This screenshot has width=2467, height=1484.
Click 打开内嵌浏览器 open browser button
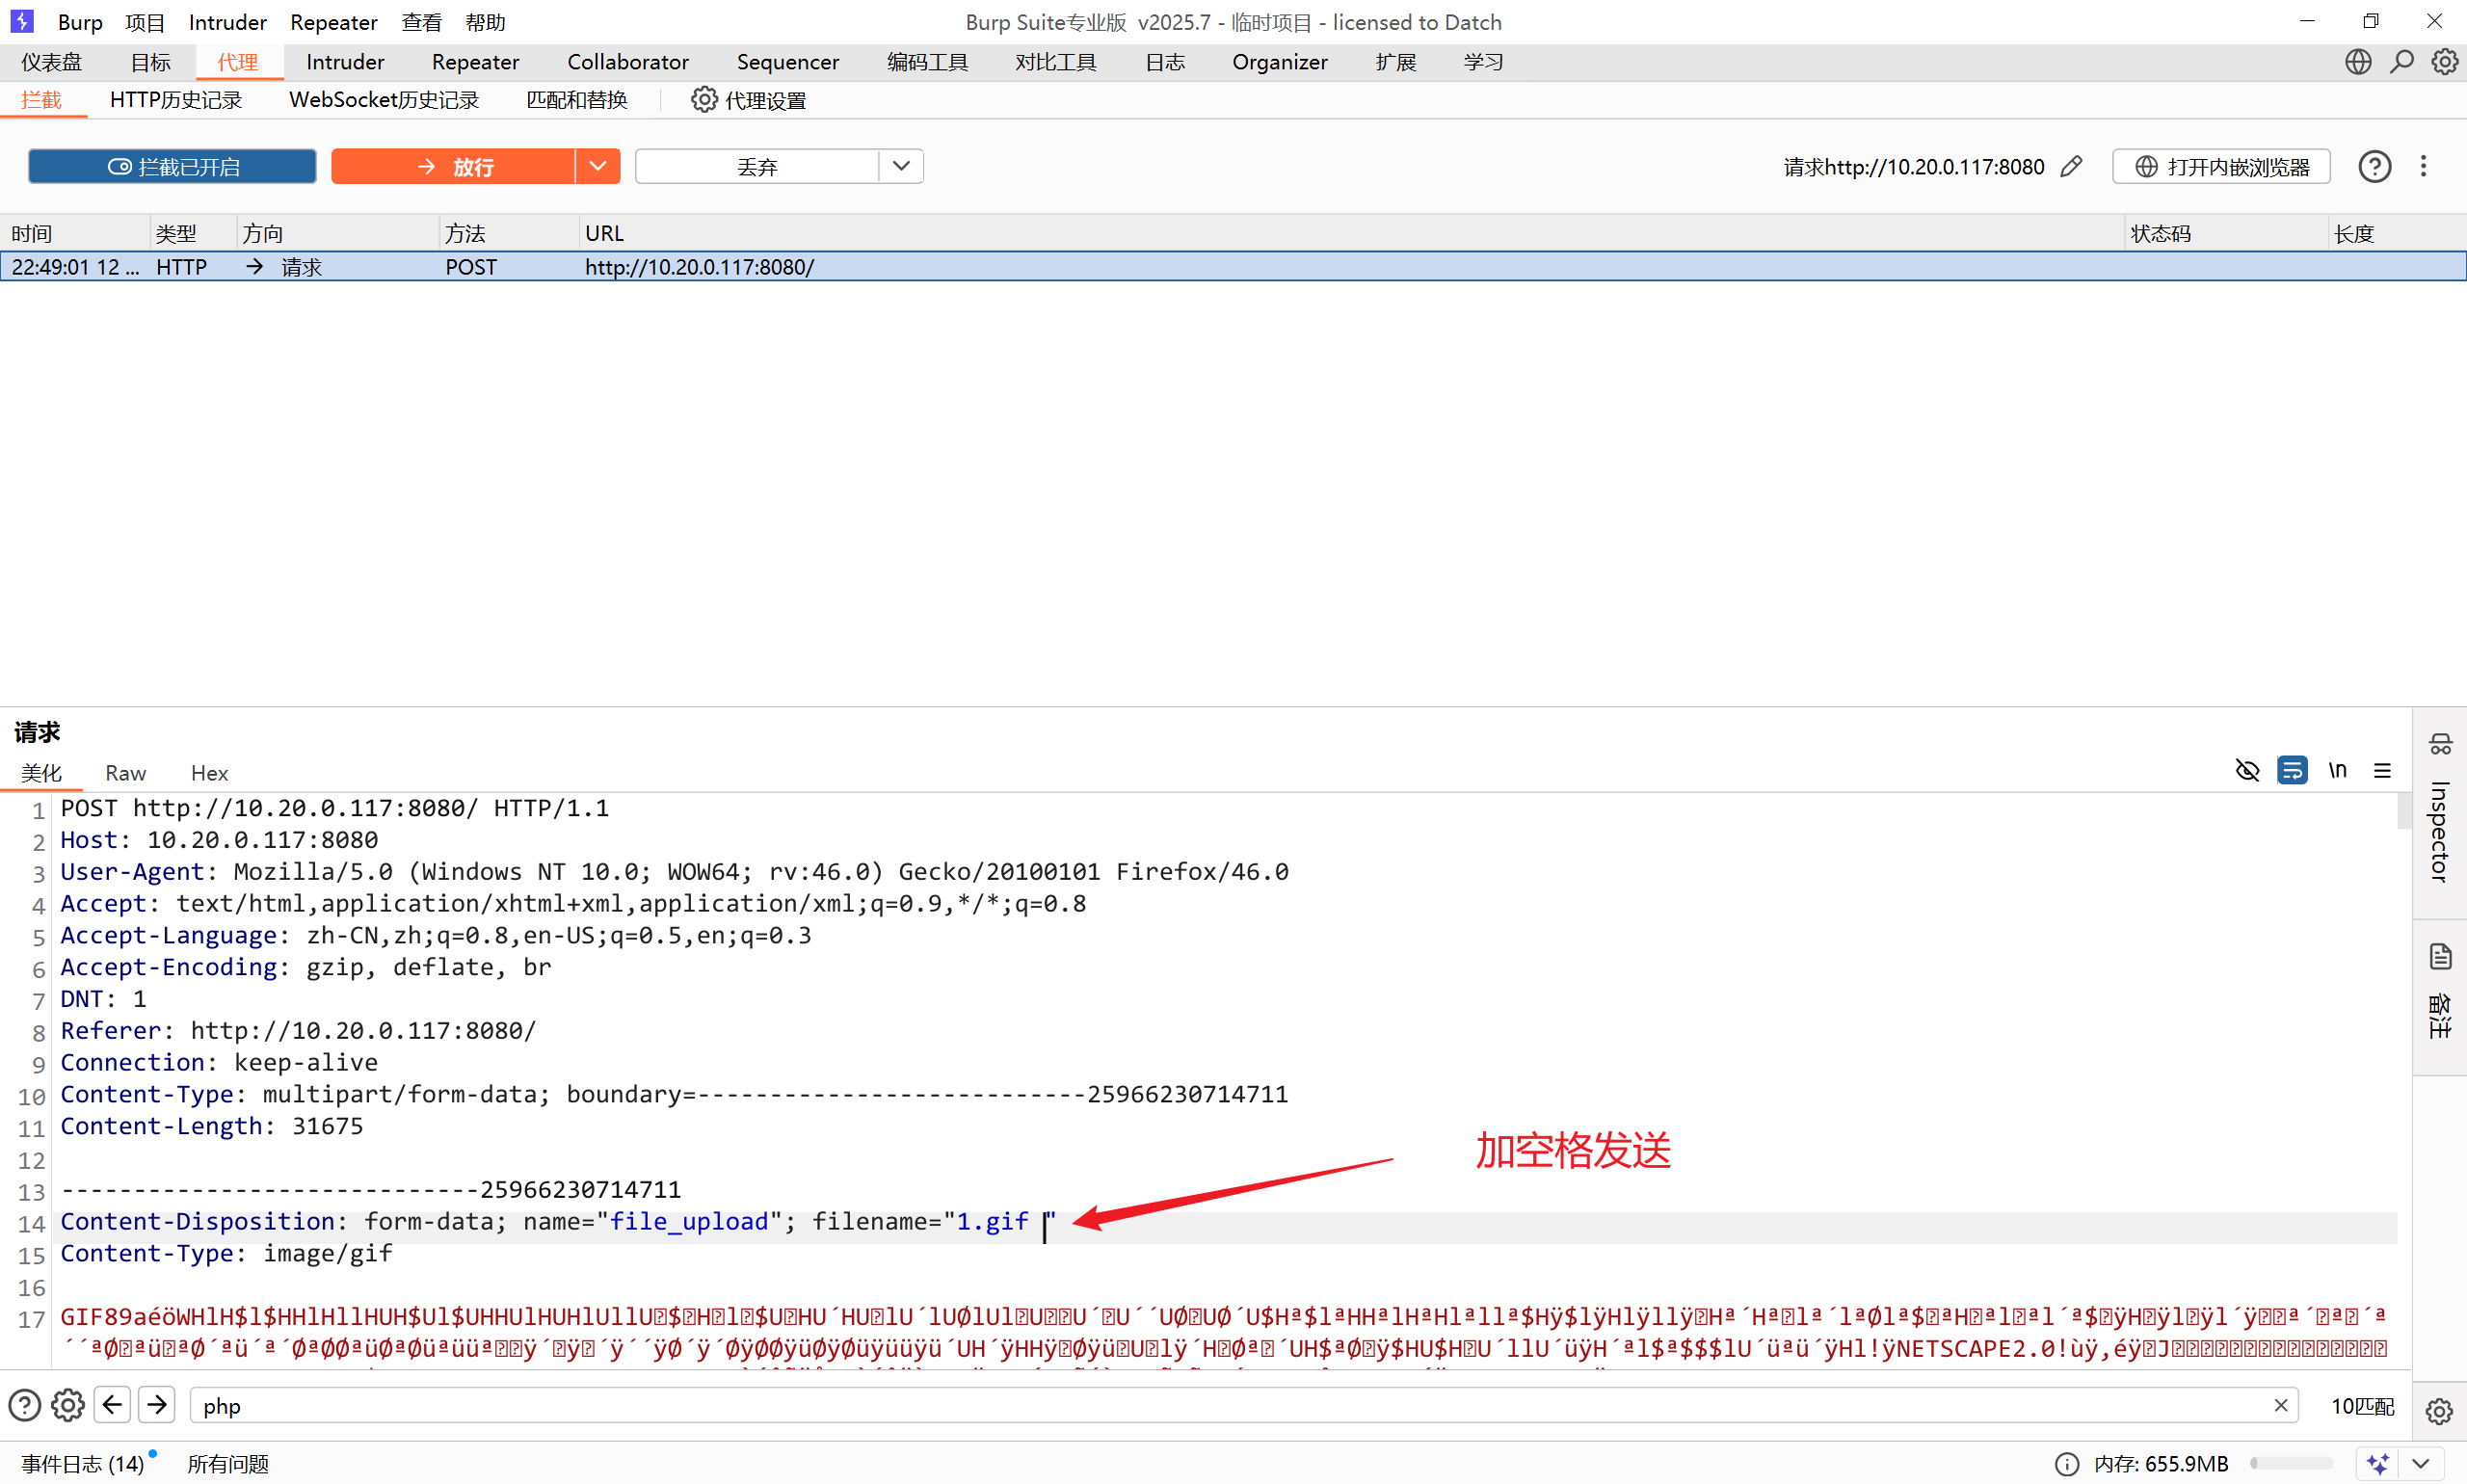[2221, 167]
